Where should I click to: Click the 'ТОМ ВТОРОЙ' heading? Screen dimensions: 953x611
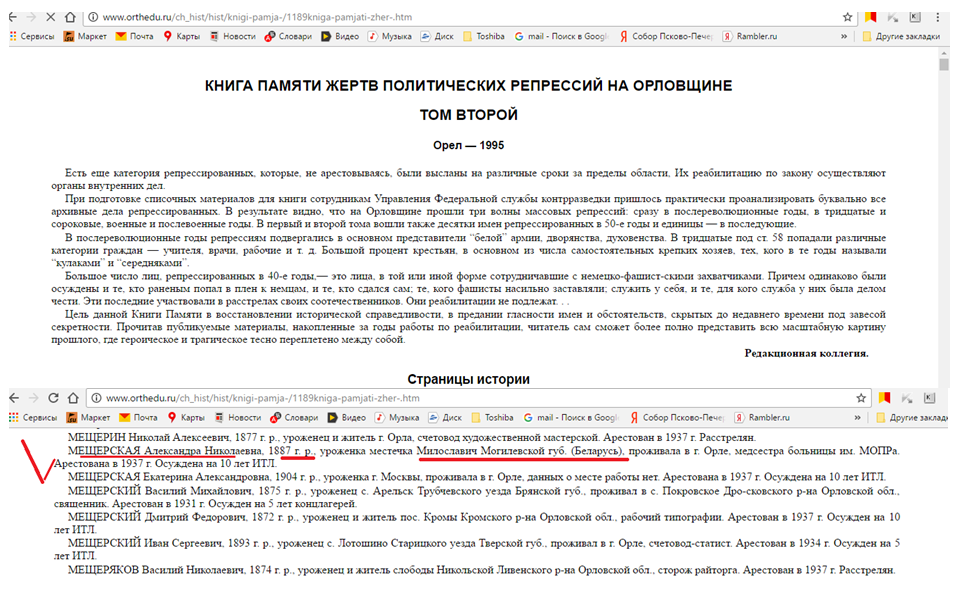tap(468, 116)
